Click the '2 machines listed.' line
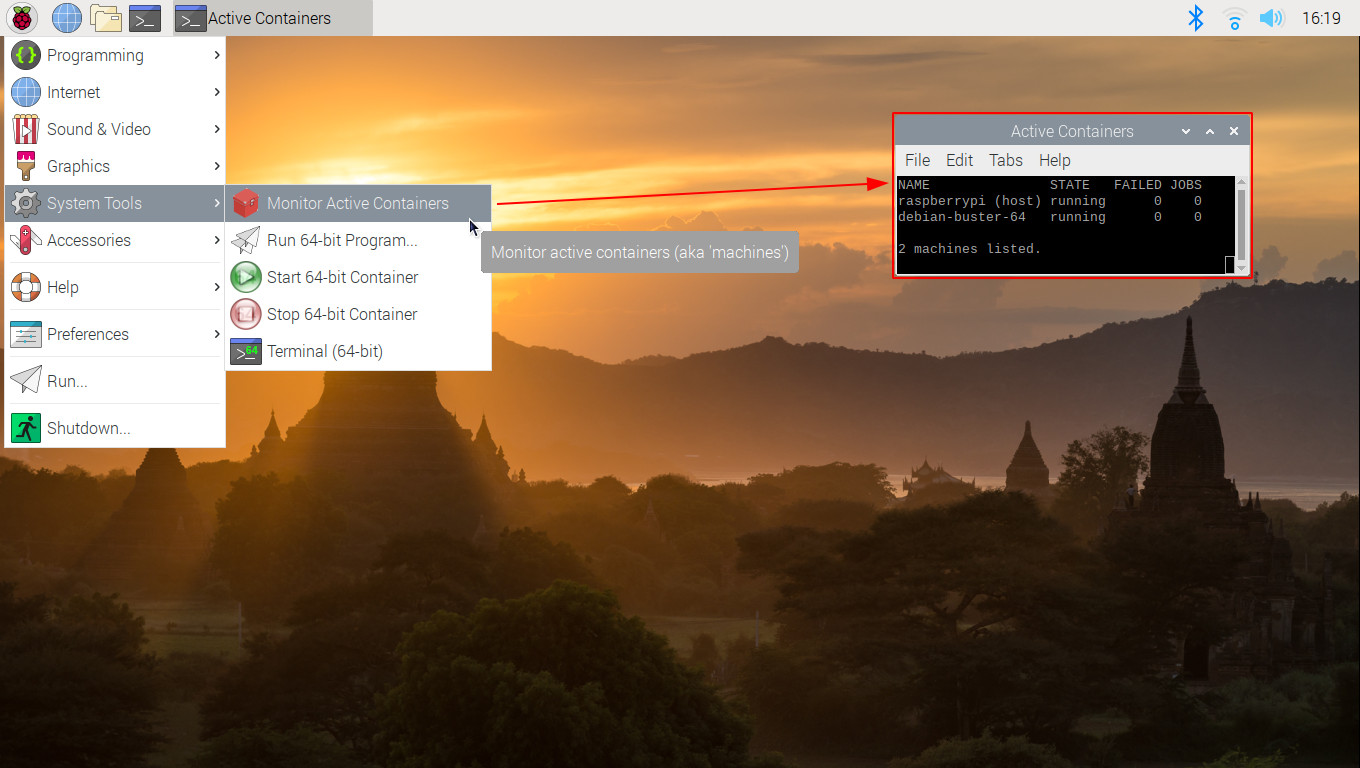The image size is (1360, 768). click(x=970, y=249)
